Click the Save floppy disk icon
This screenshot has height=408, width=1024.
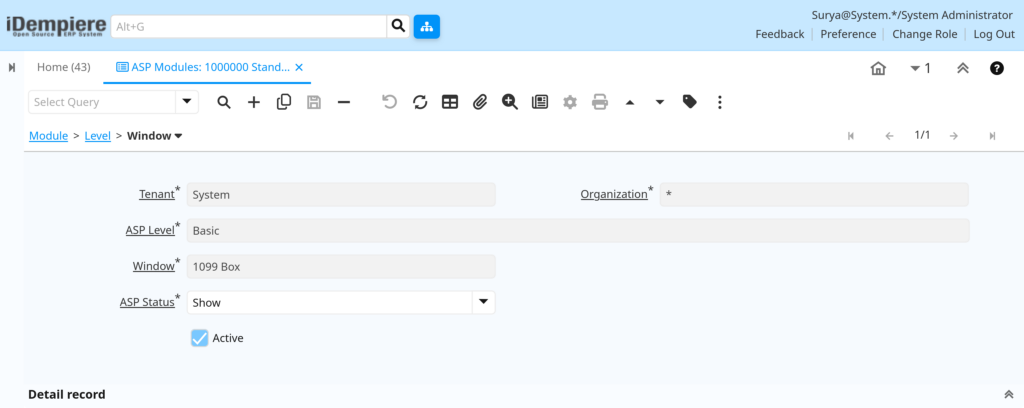[314, 102]
